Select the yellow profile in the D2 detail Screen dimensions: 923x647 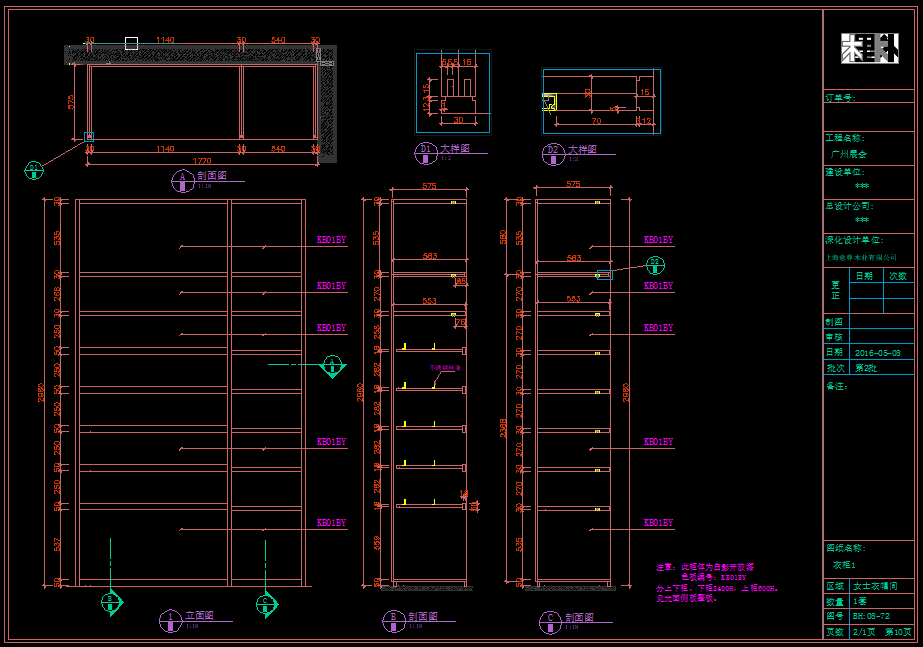pos(548,101)
